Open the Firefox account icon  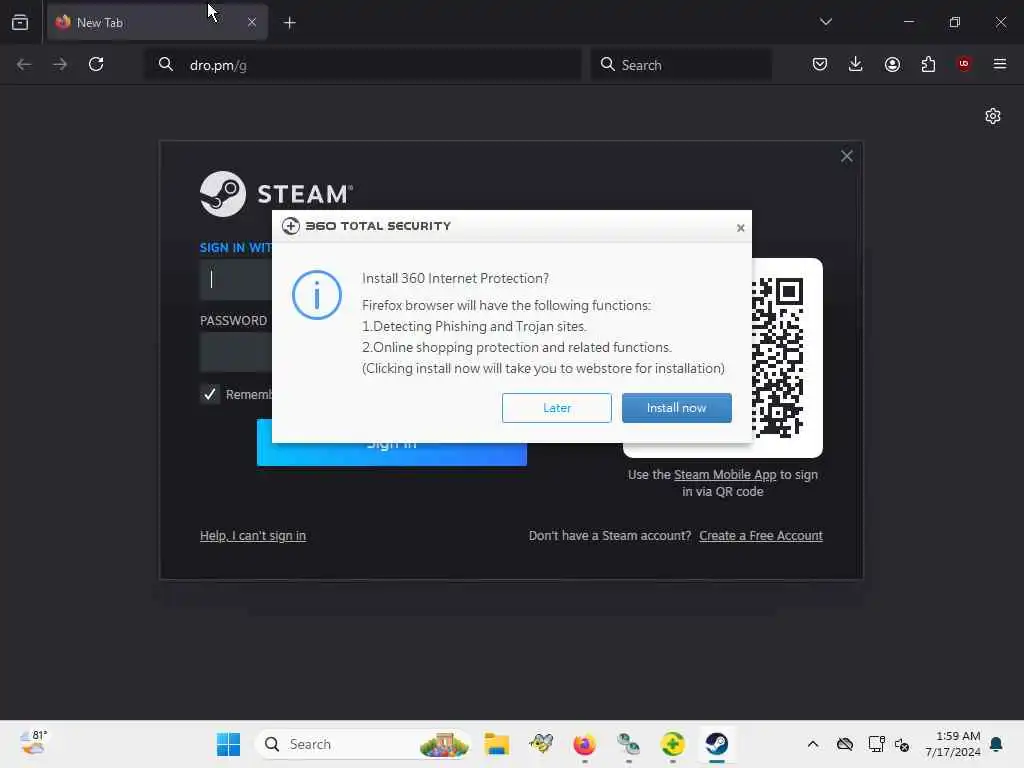(892, 64)
